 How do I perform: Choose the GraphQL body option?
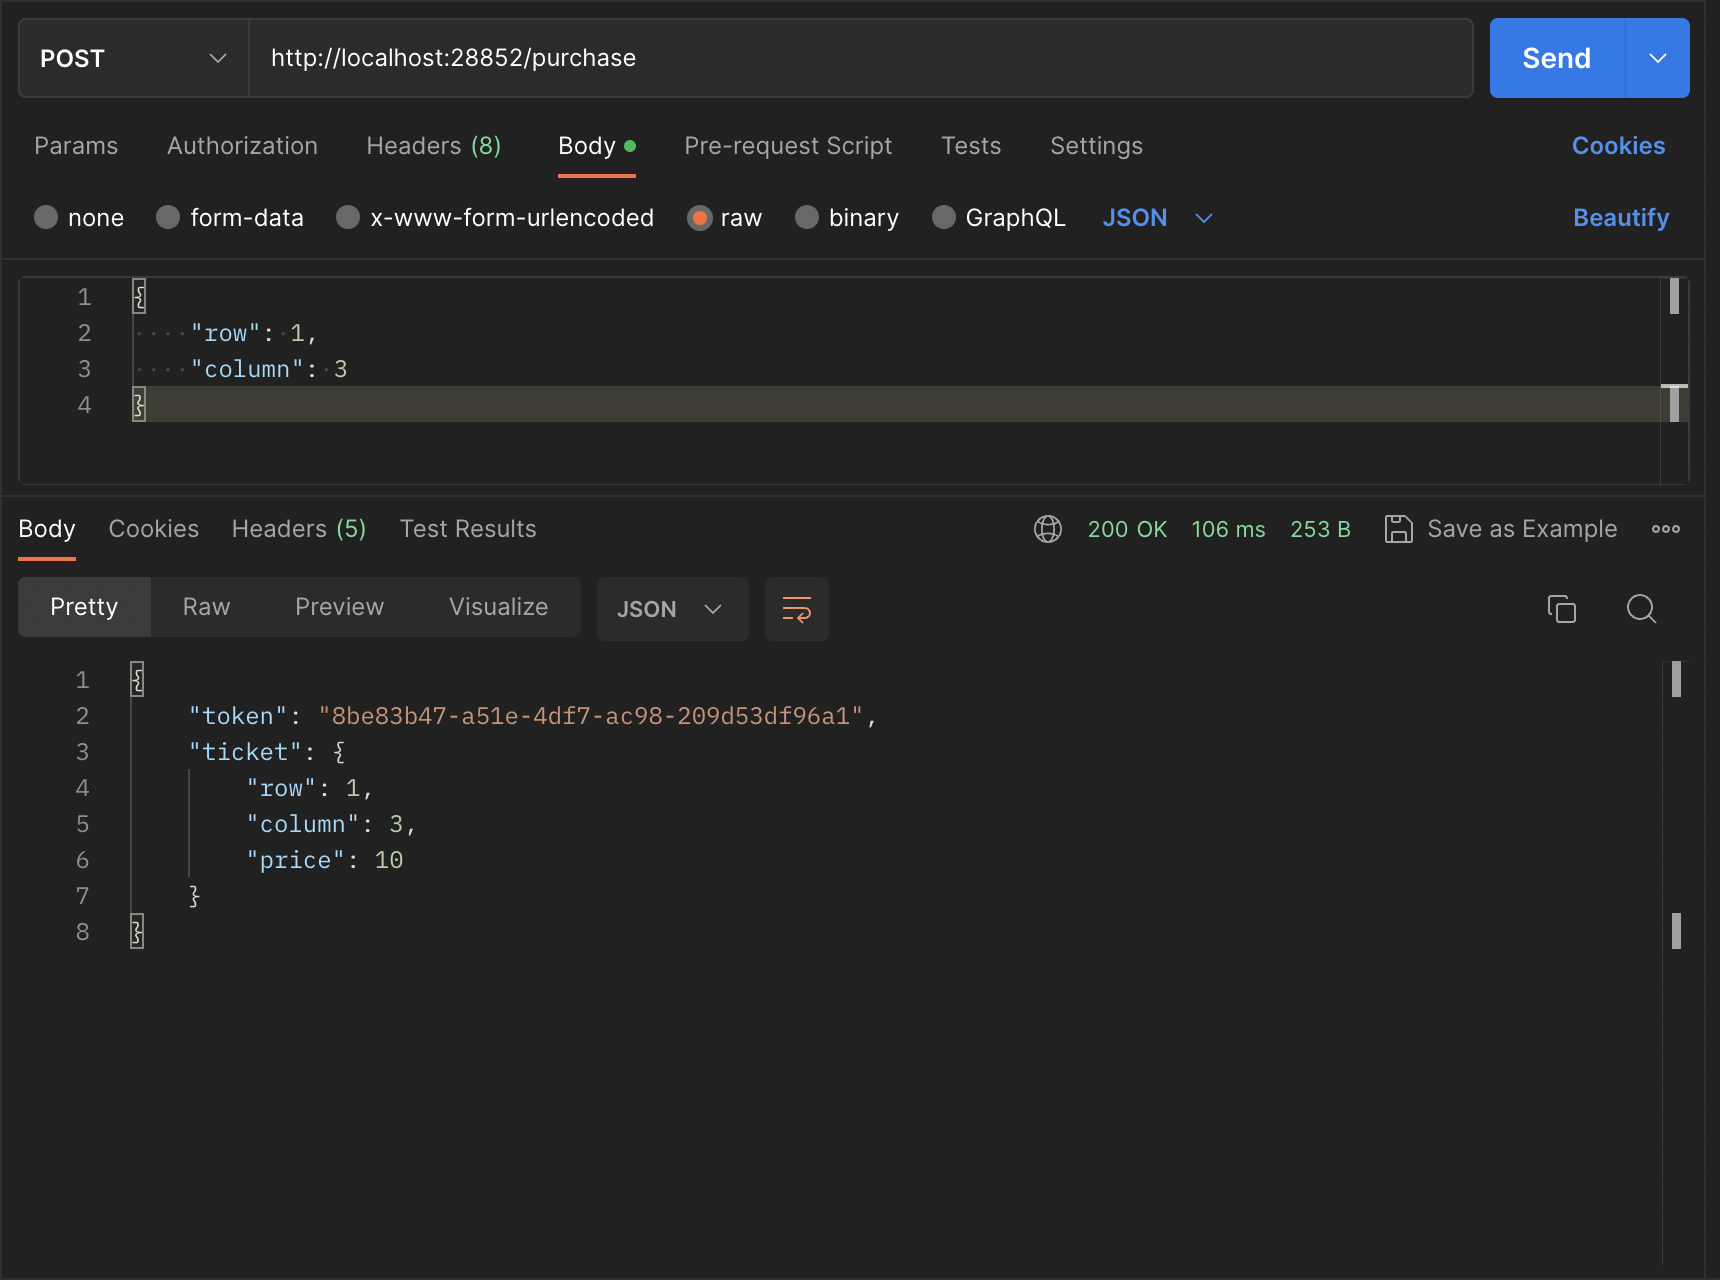coord(943,217)
